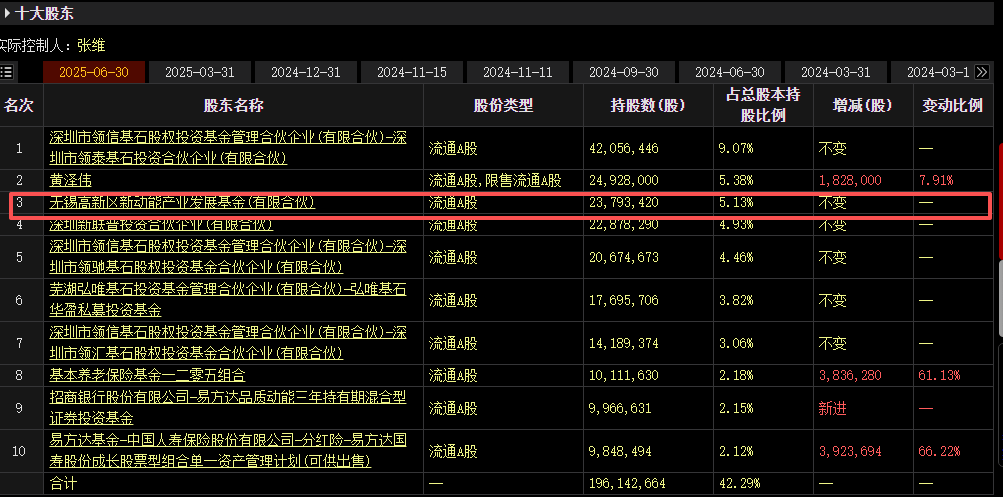Click the 实际控制人：张维 text
The height and width of the screenshot is (497, 1003).
(x=52, y=45)
